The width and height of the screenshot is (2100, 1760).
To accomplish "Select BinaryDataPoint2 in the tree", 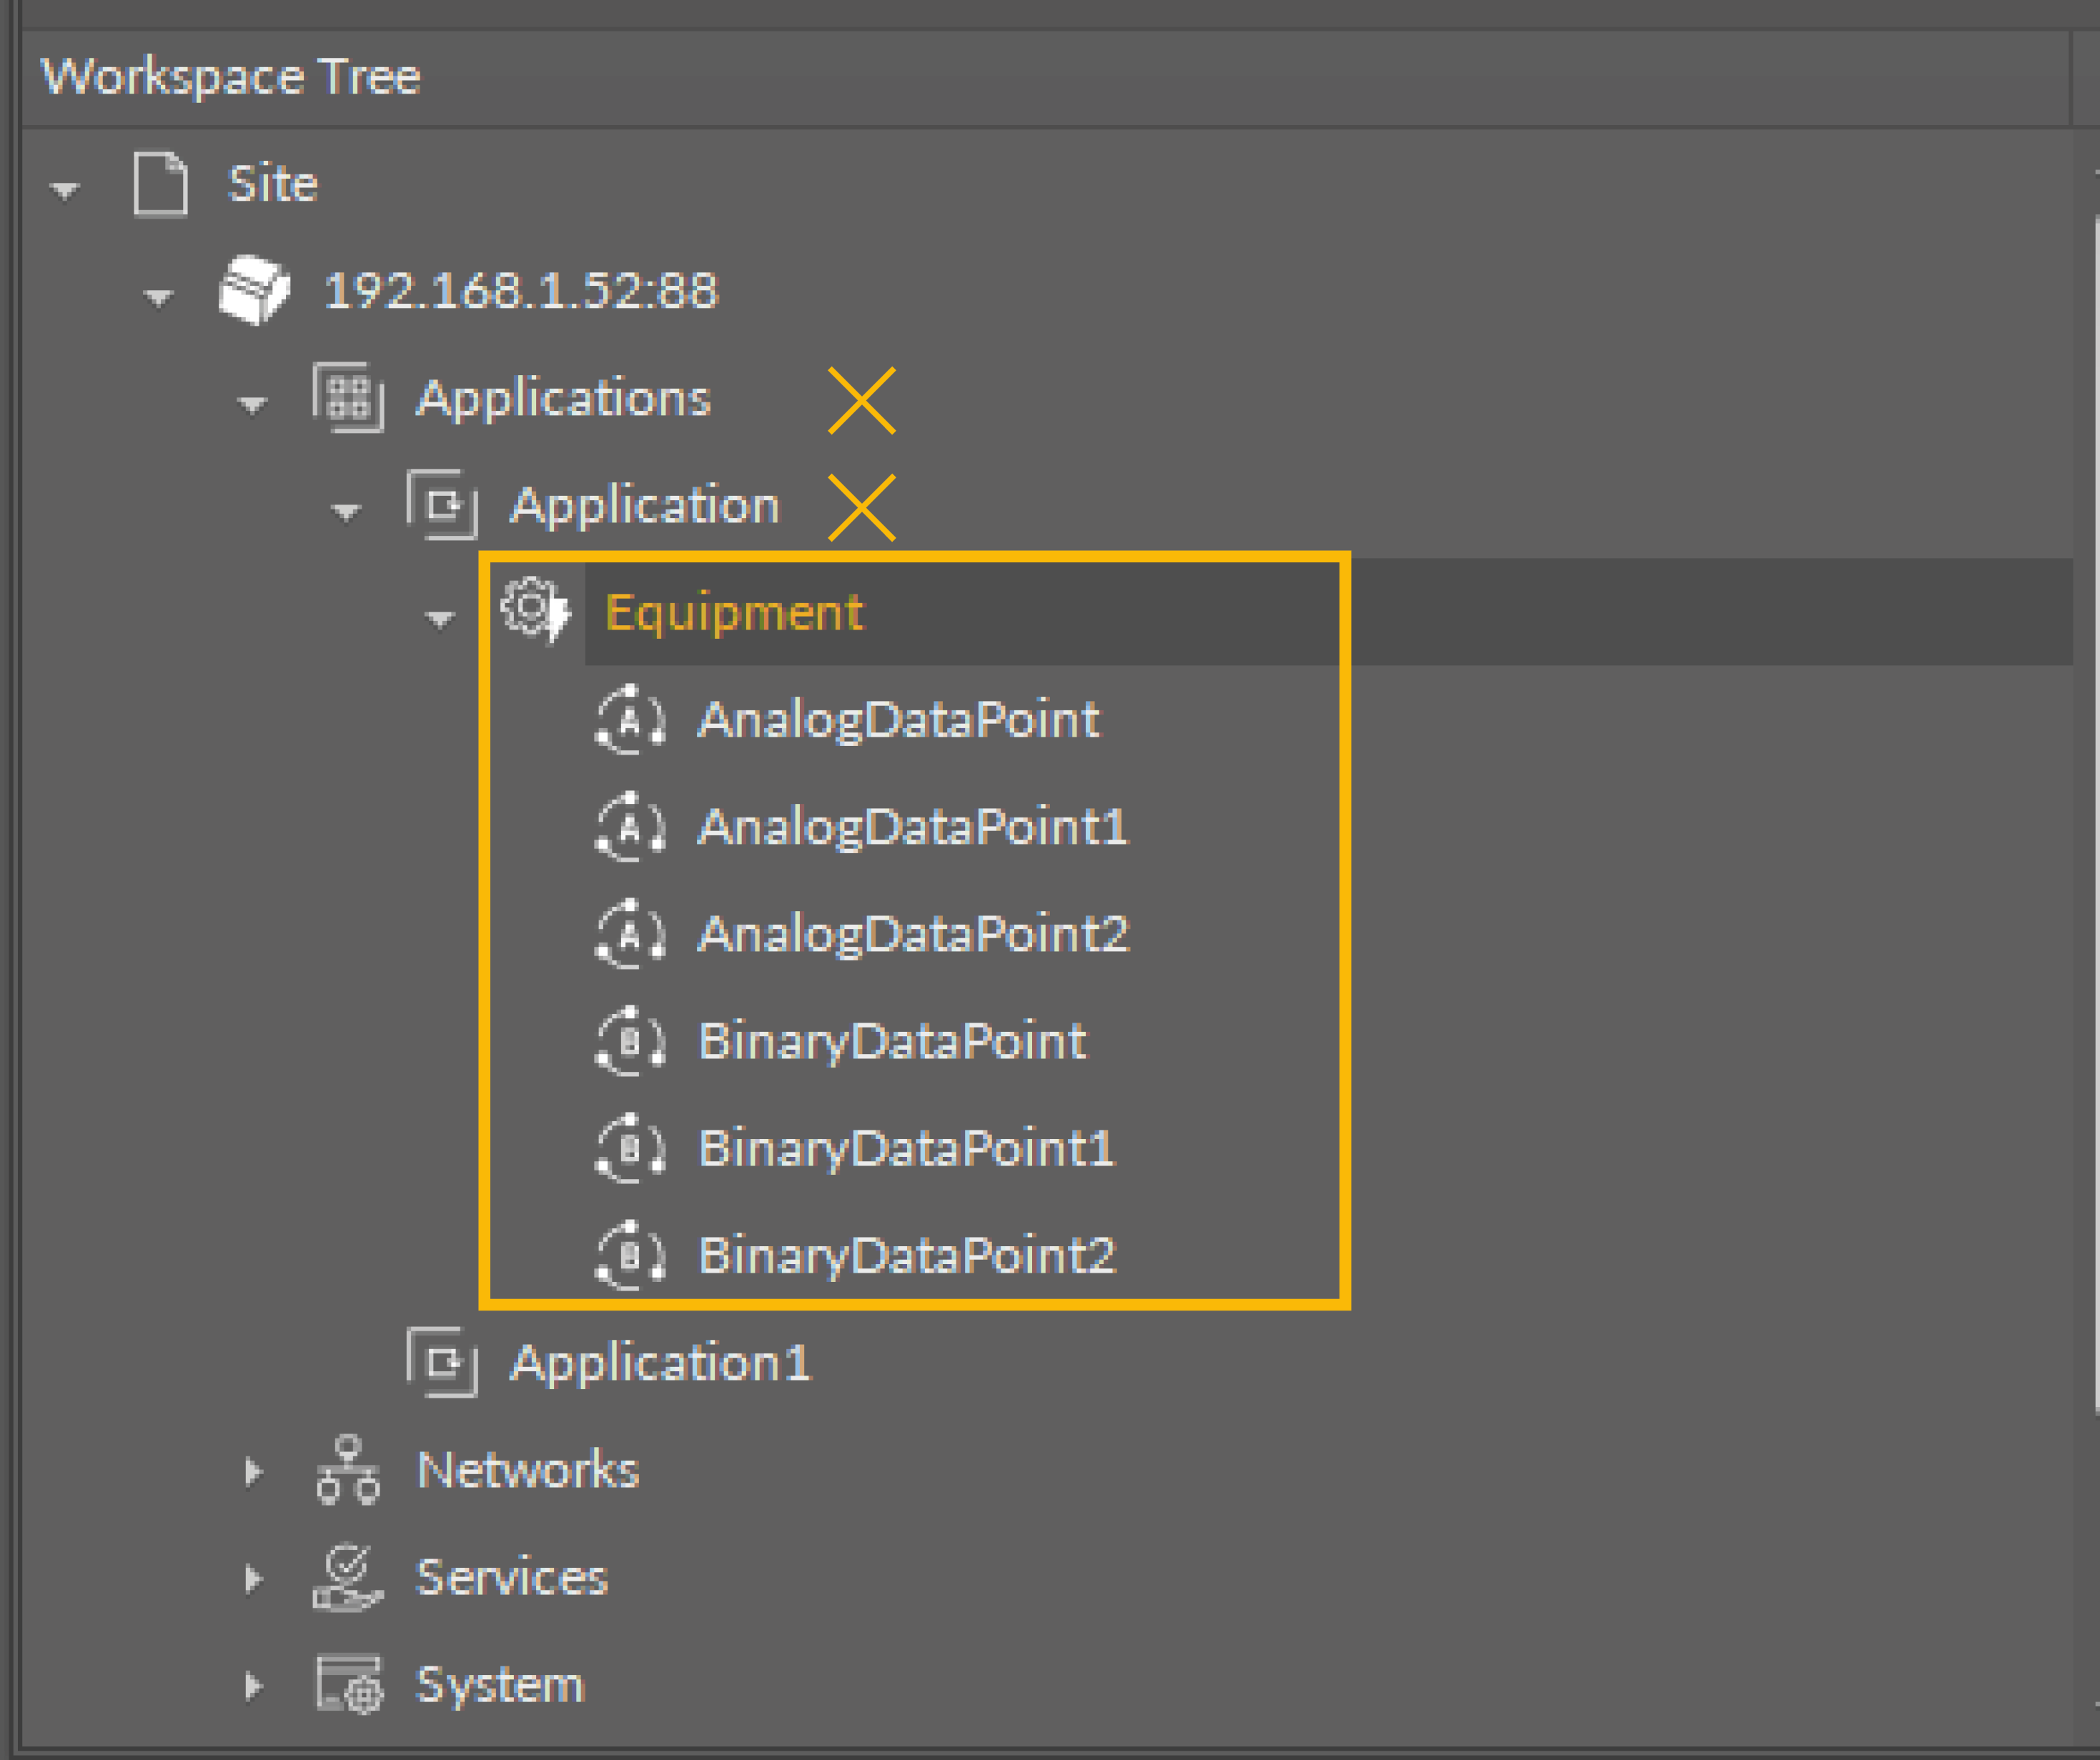I will tap(905, 1255).
